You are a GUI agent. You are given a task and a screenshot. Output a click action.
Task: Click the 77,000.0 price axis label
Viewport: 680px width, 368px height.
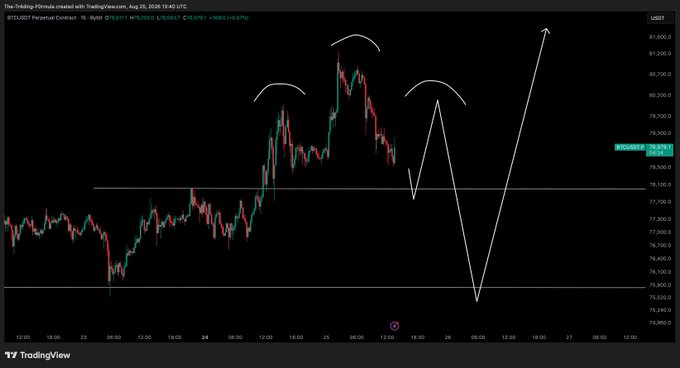[x=660, y=232]
